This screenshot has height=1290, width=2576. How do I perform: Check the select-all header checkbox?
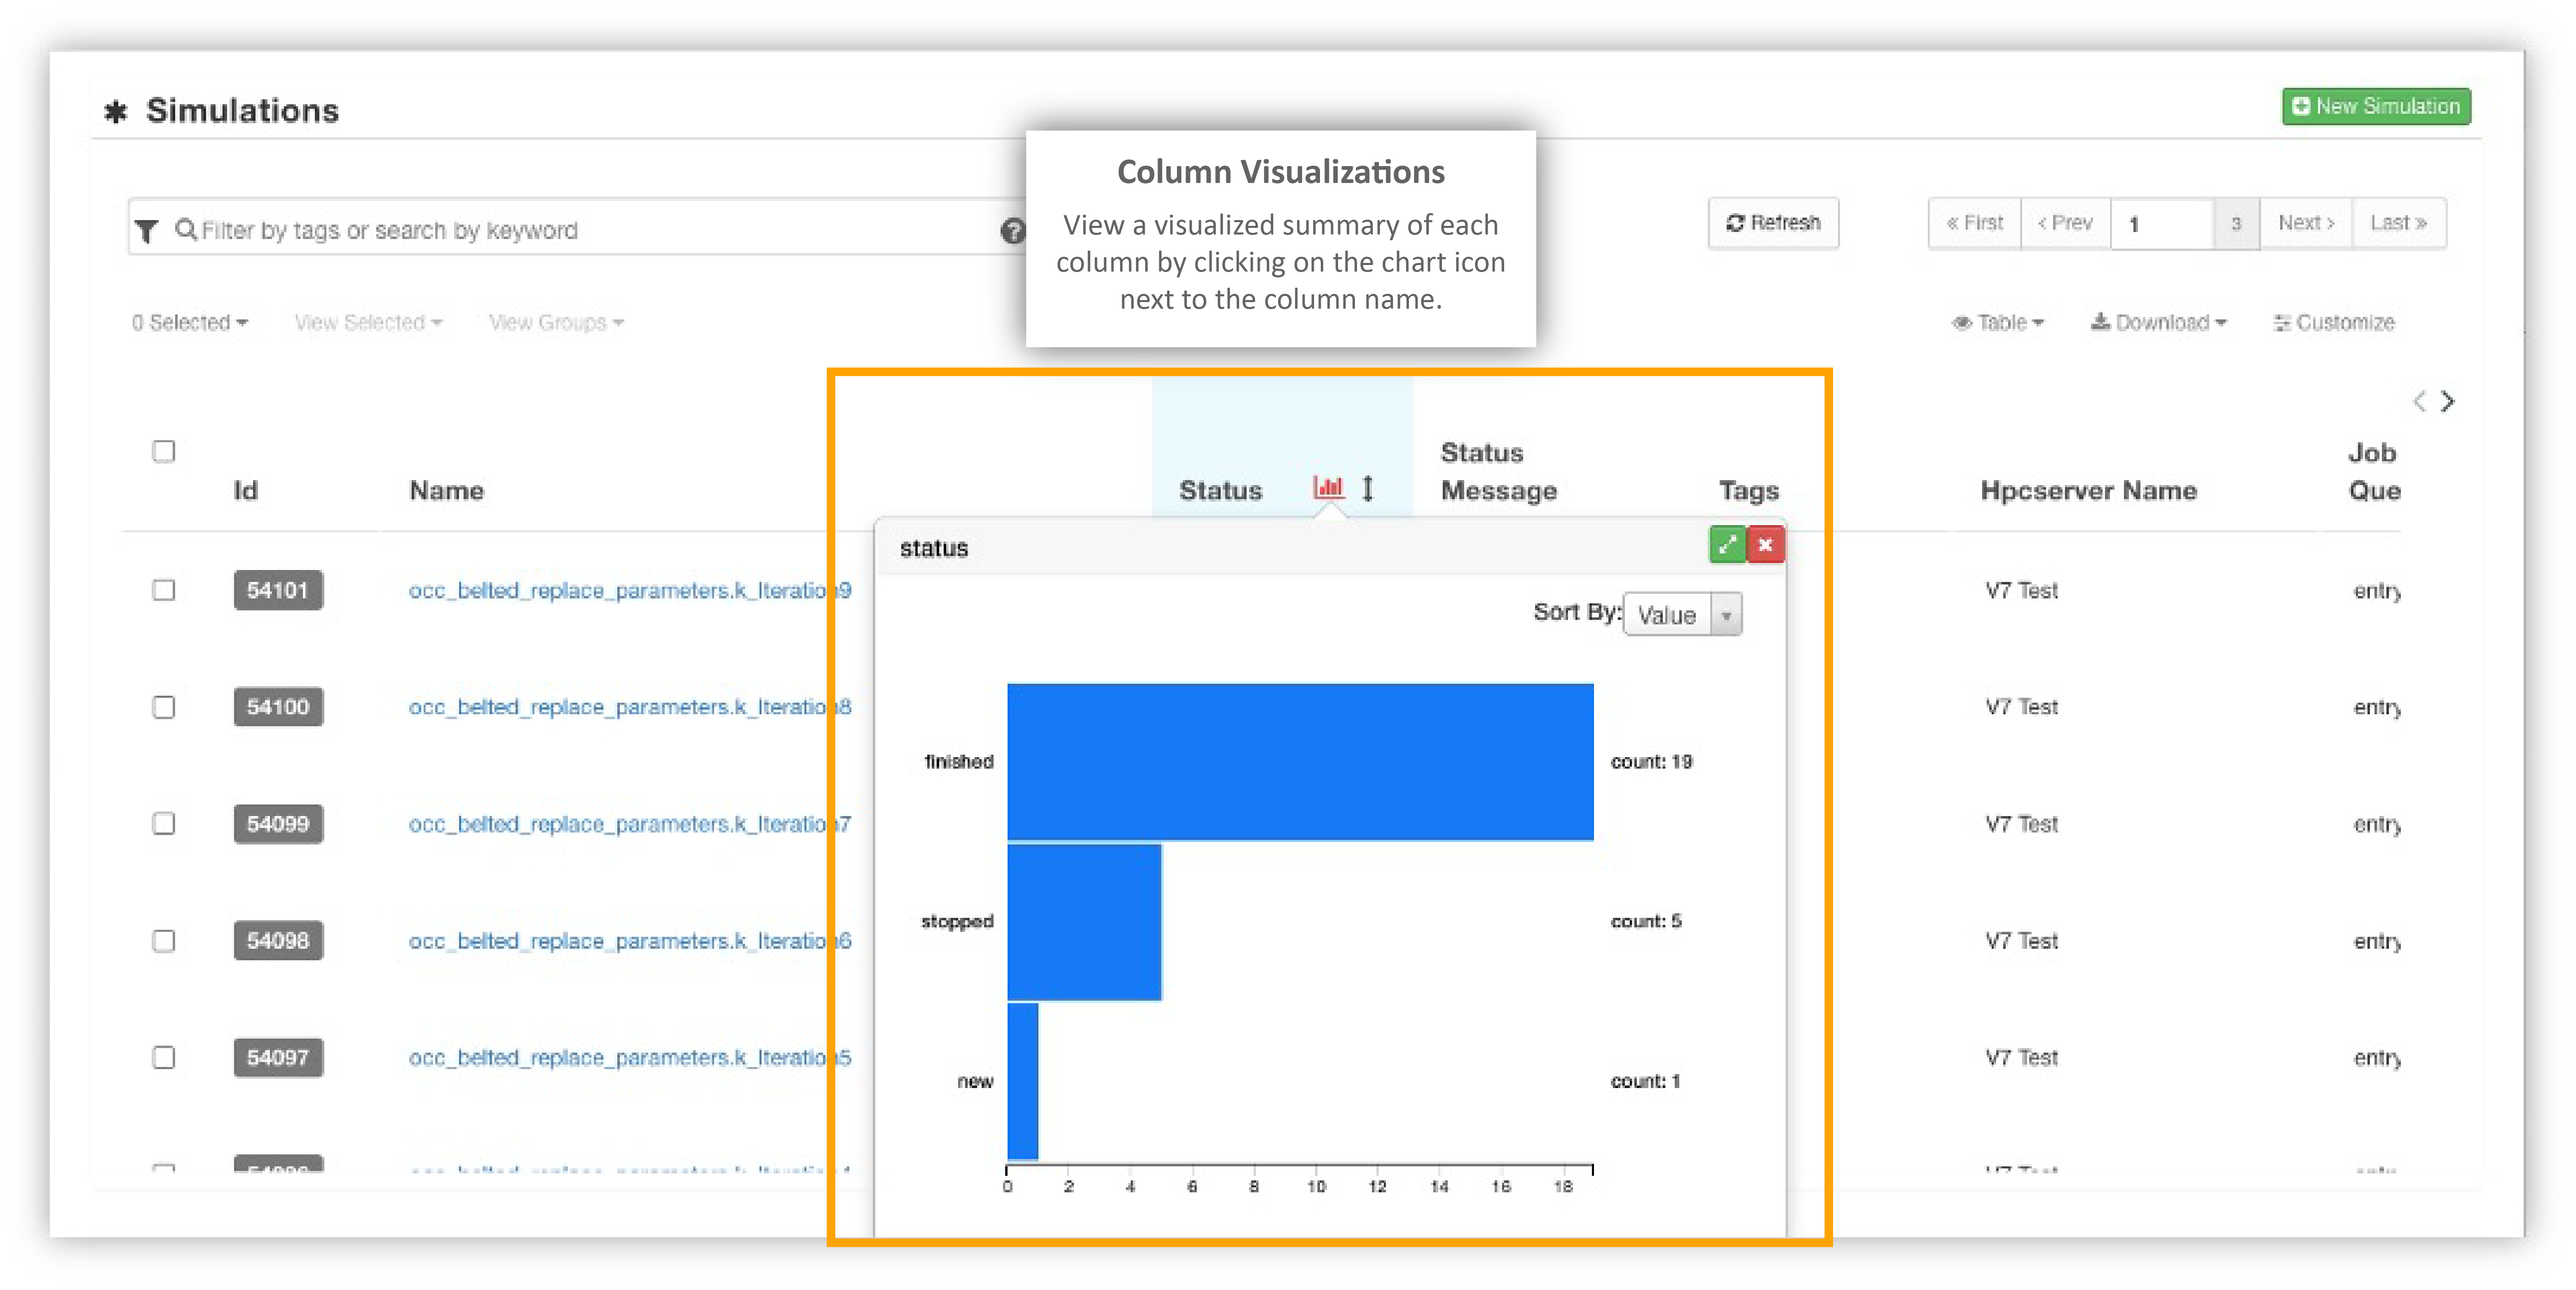pyautogui.click(x=164, y=451)
